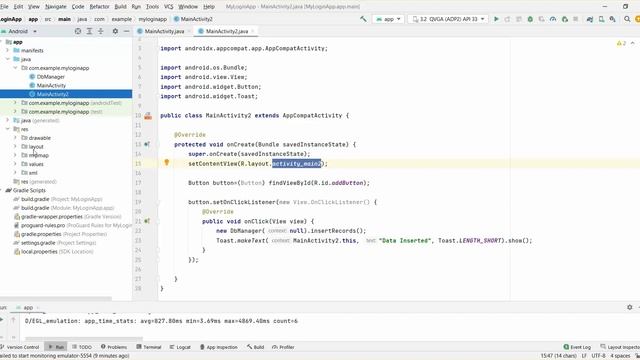Screen dimensions: 640x360
Task: Click the UTF-8 encoding in status bar
Action: coord(598,356)
